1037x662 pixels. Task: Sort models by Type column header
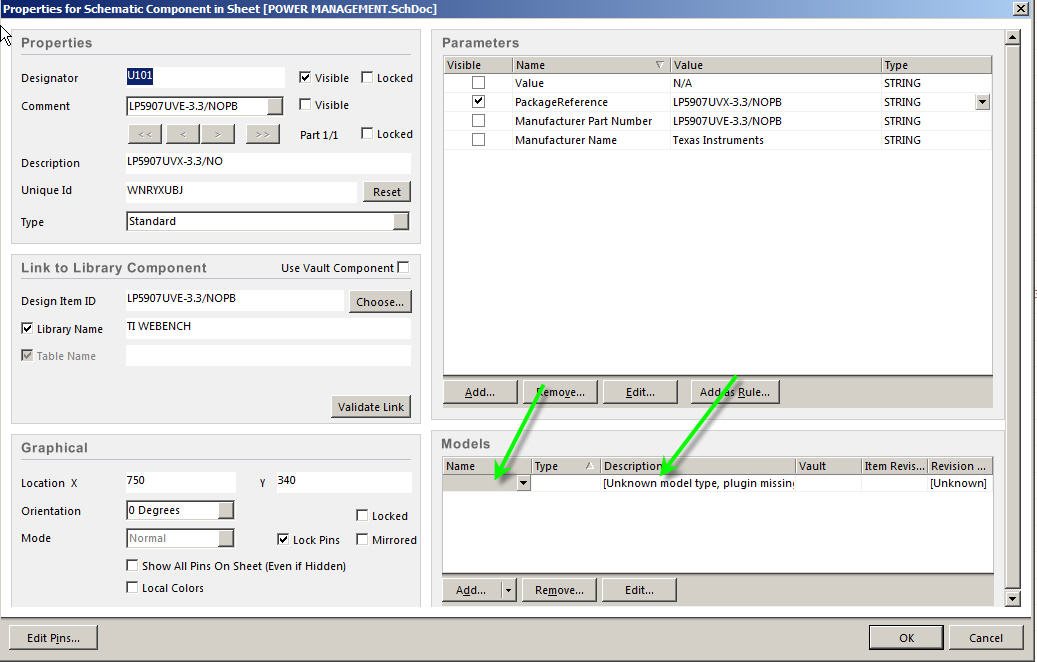(x=565, y=466)
